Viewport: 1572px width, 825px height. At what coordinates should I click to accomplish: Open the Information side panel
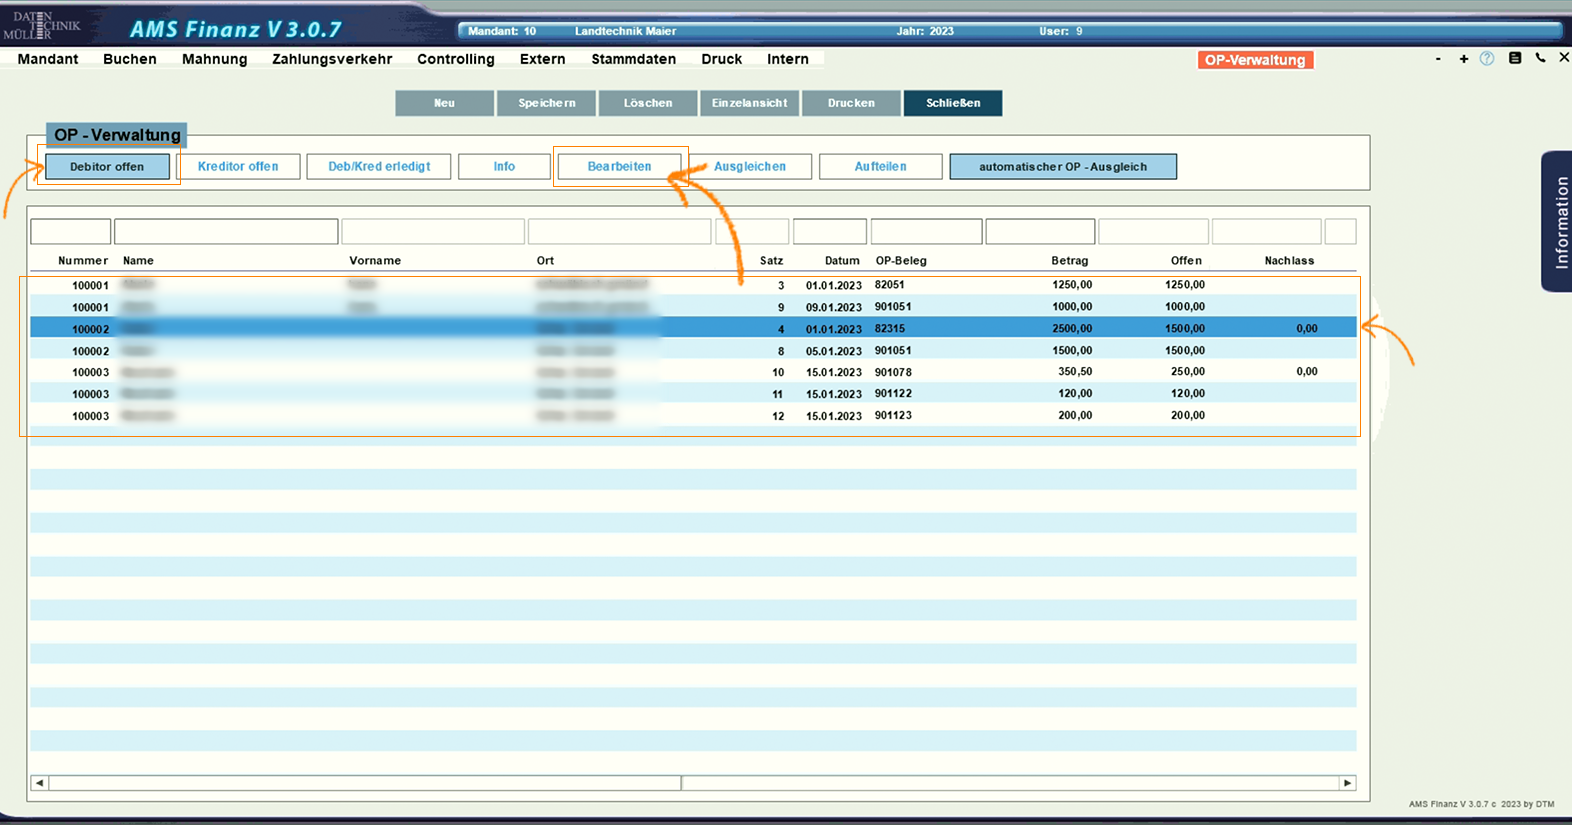[1558, 222]
